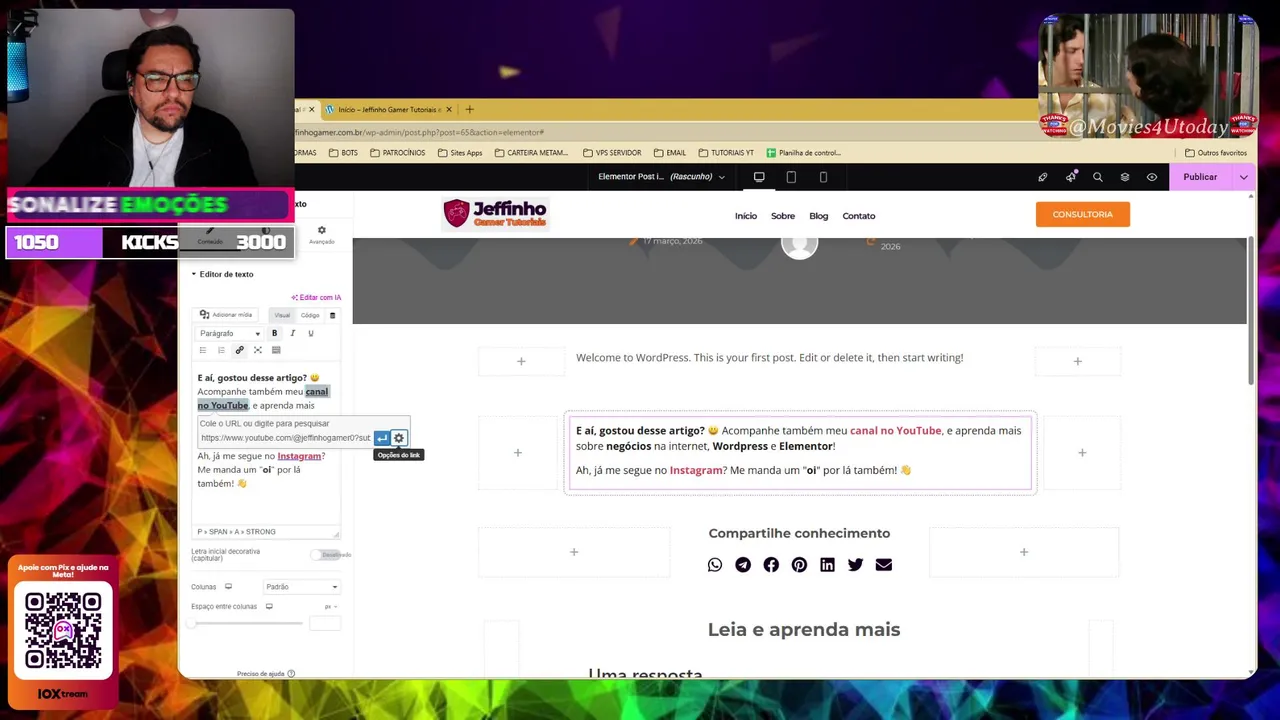This screenshot has width=1280, height=720.
Task: Click the canal no YouTube link in preview
Action: pyautogui.click(x=895, y=431)
